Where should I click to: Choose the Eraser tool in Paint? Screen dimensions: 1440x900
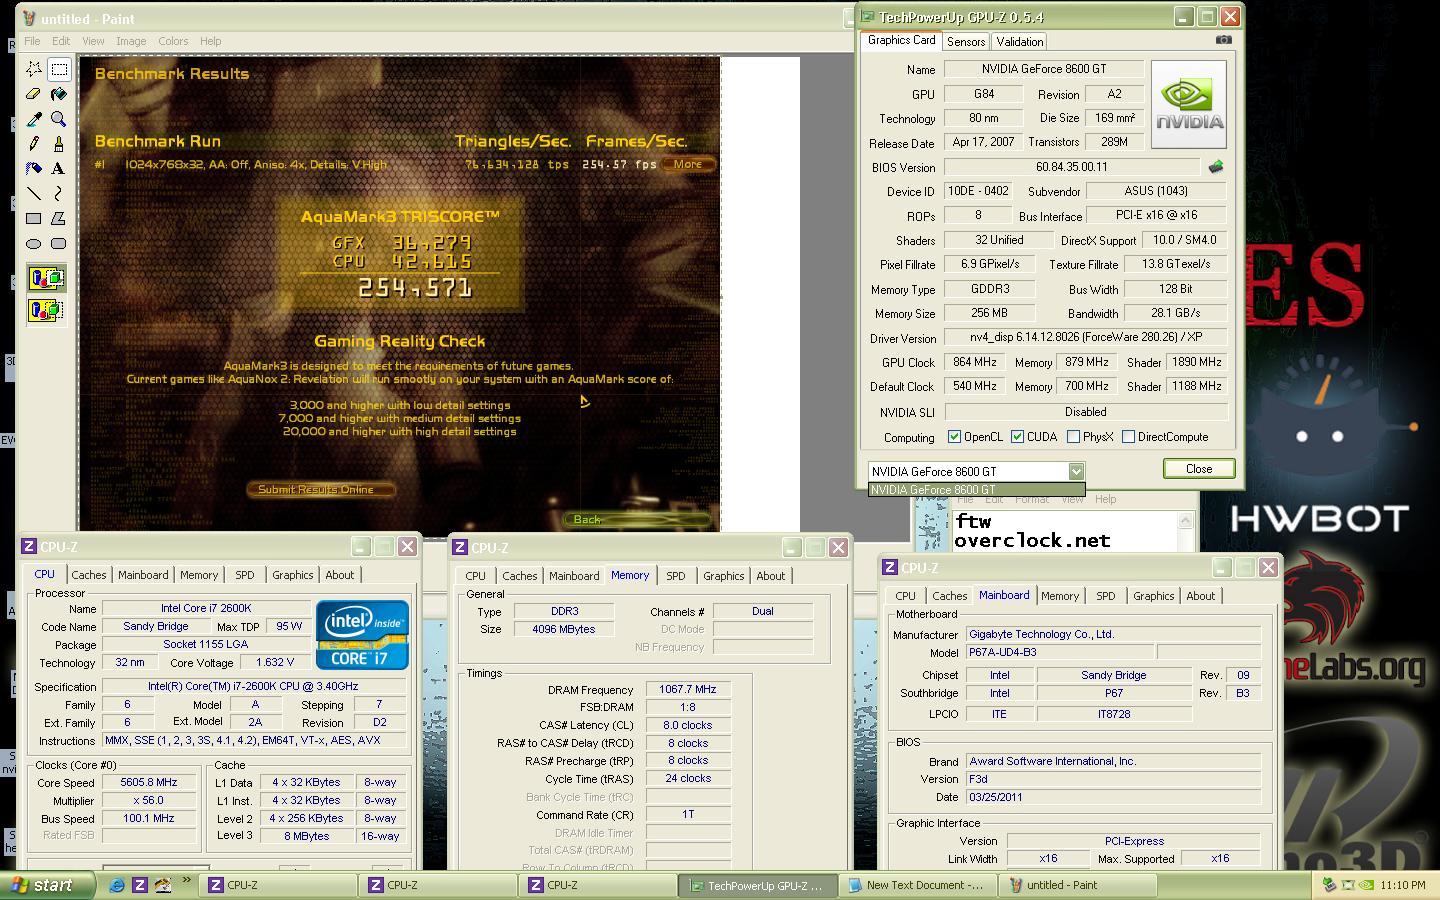tap(34, 94)
